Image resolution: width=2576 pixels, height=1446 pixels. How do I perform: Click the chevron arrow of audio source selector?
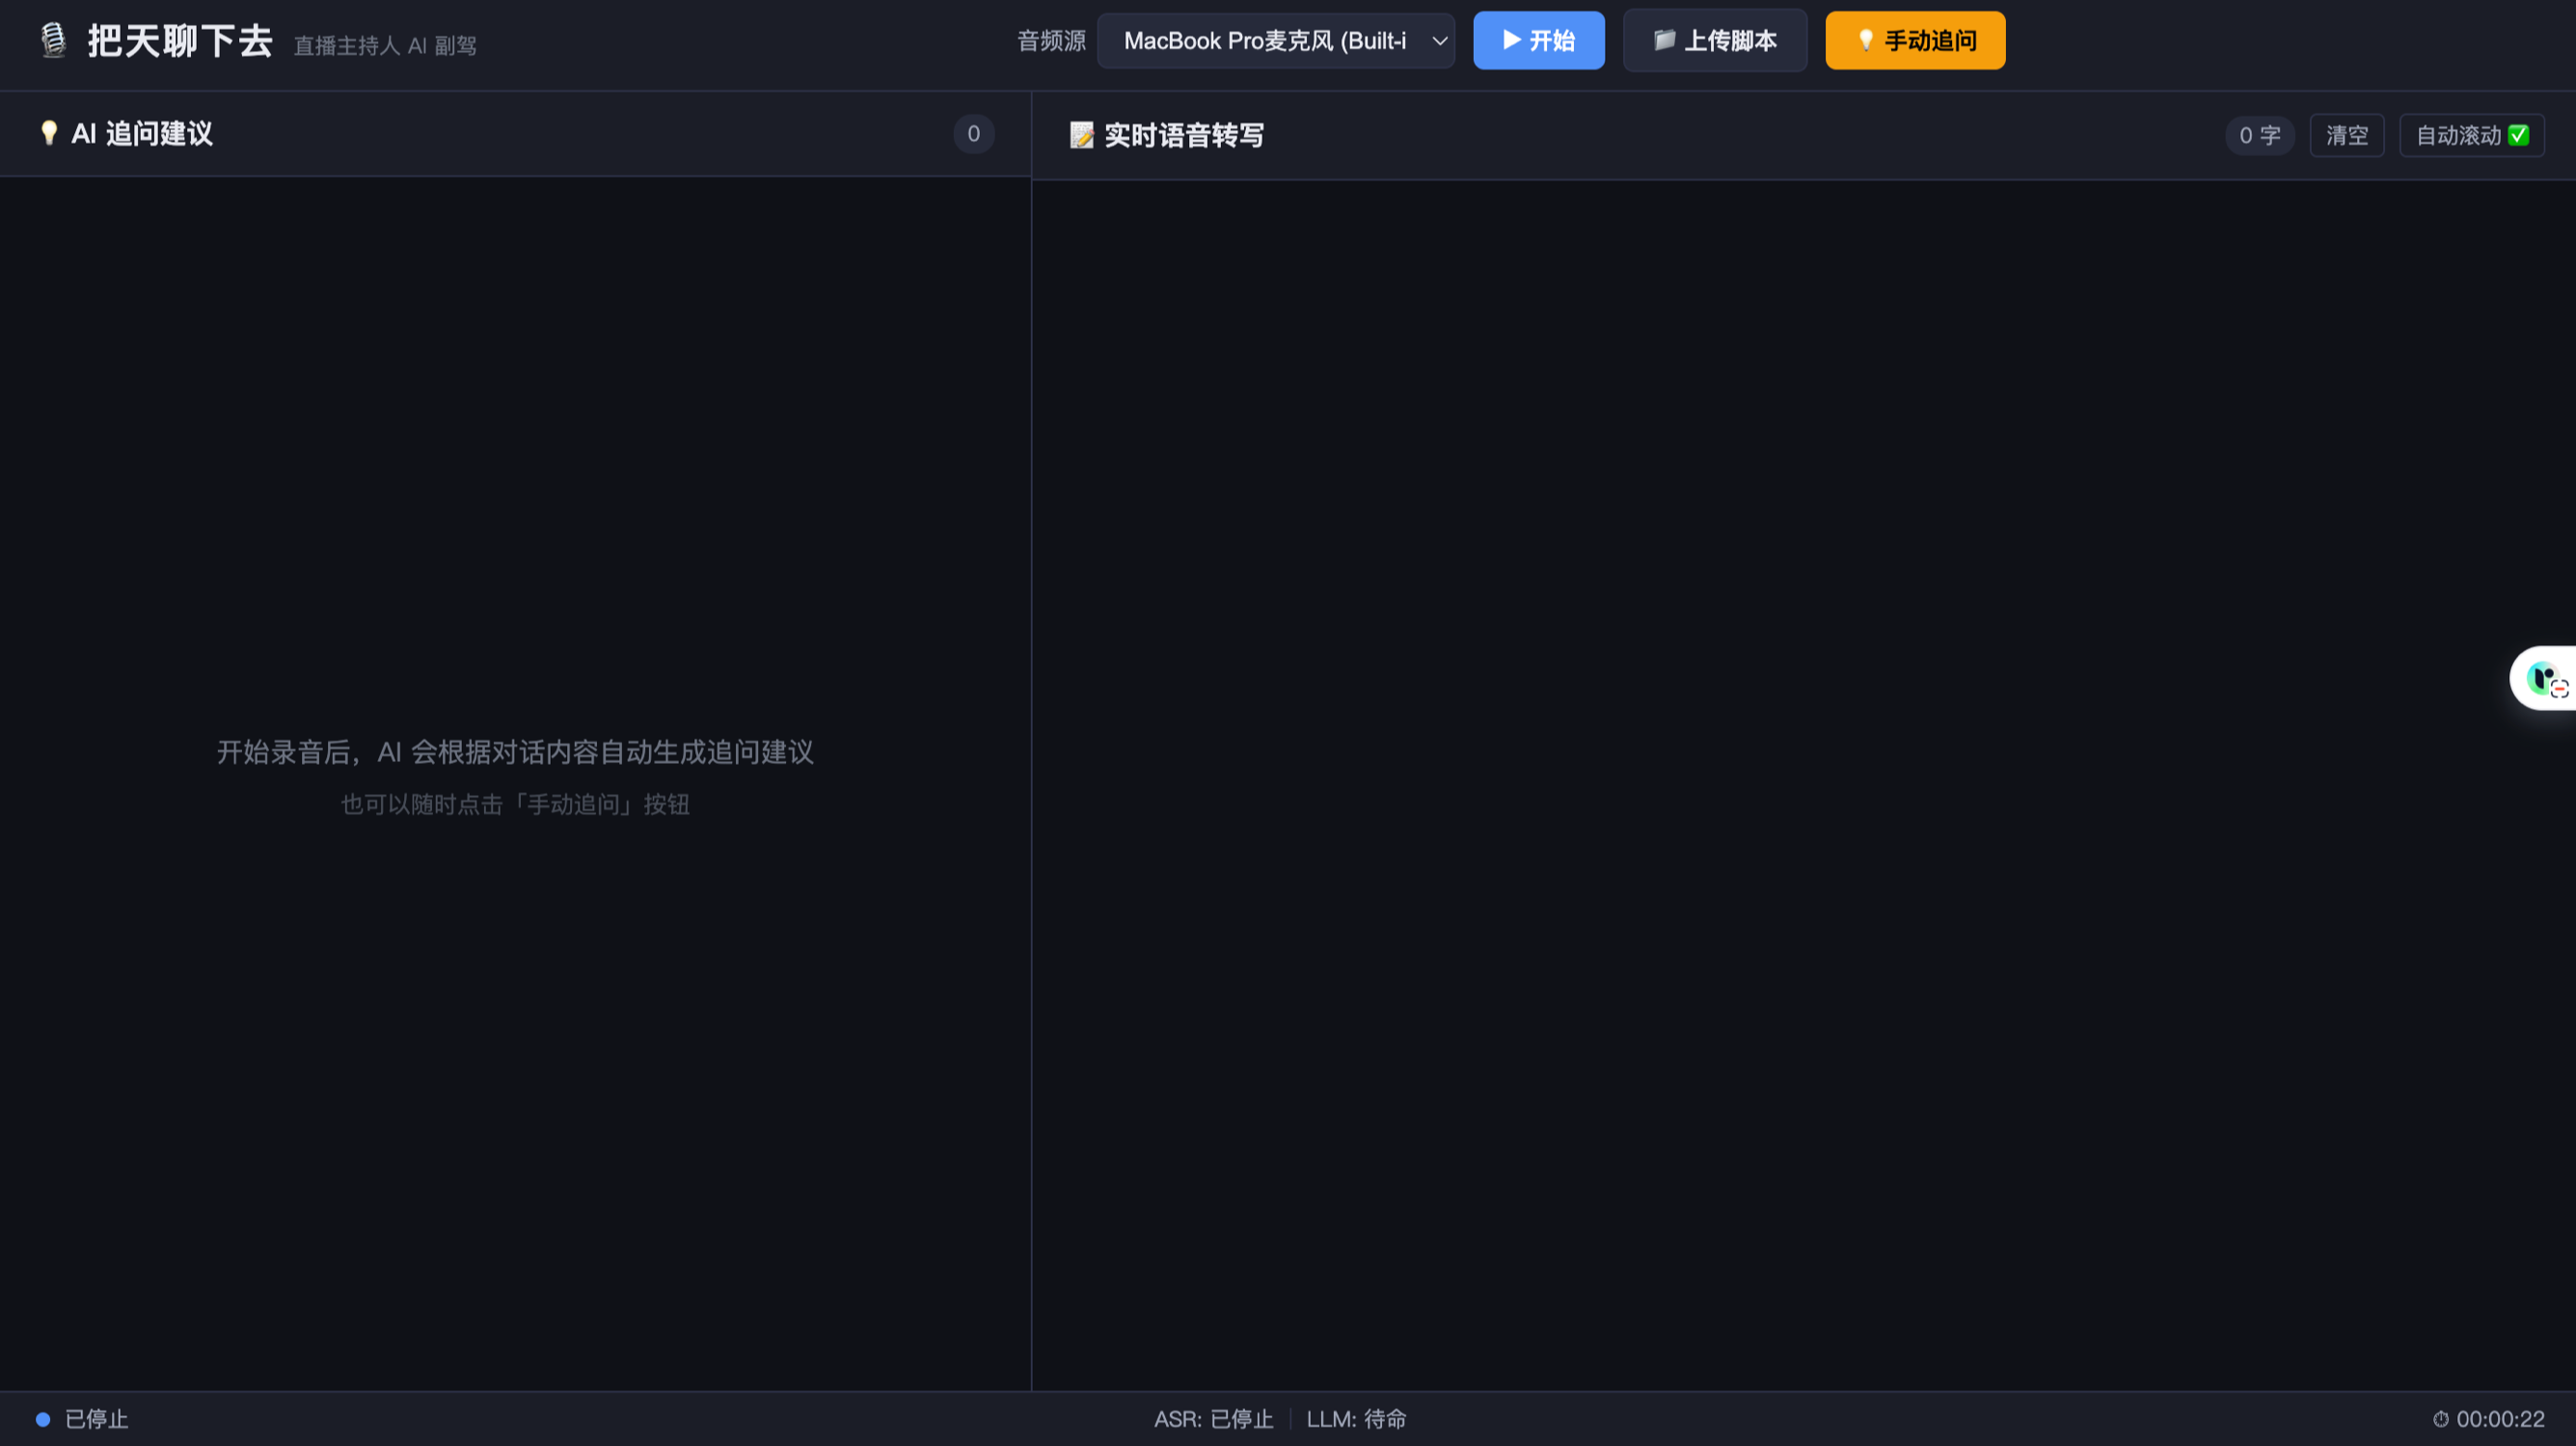1439,41
